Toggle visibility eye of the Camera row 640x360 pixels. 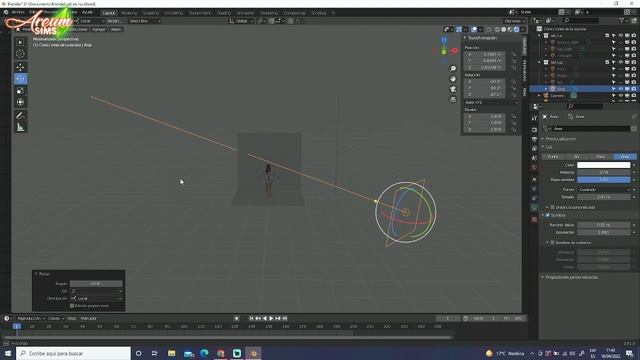[621, 96]
